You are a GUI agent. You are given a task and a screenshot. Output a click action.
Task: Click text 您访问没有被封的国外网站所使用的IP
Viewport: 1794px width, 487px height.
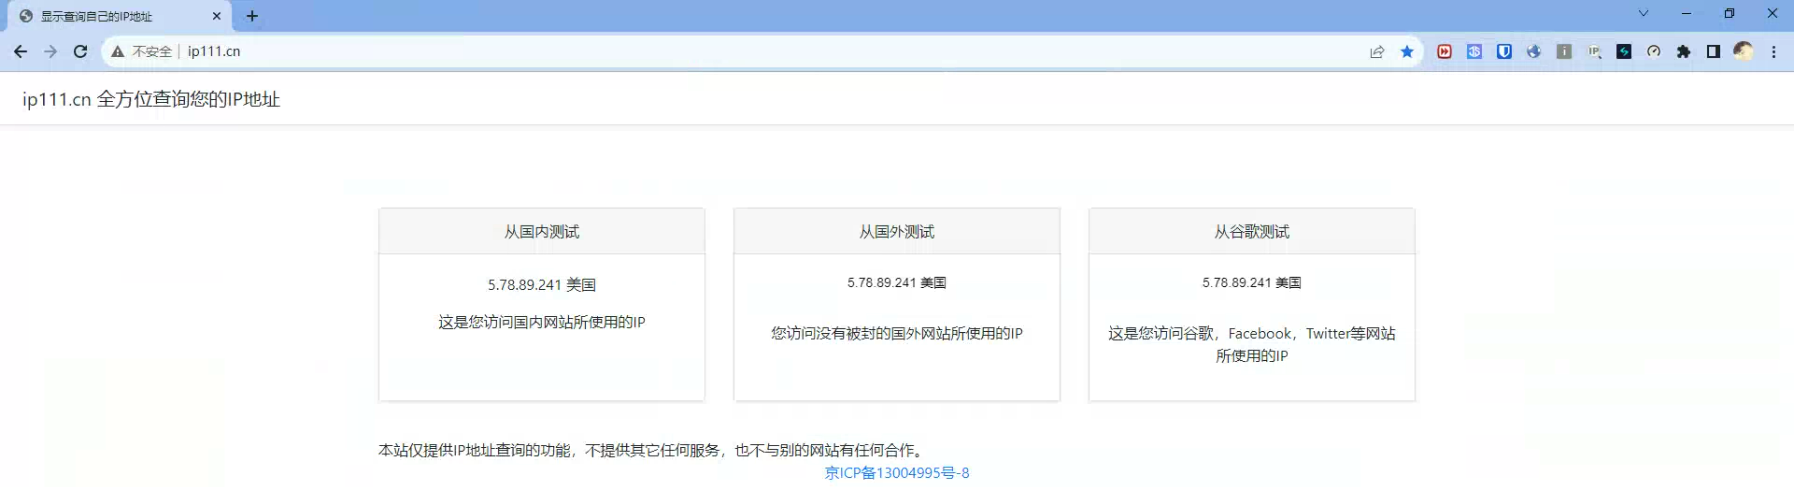(x=897, y=333)
